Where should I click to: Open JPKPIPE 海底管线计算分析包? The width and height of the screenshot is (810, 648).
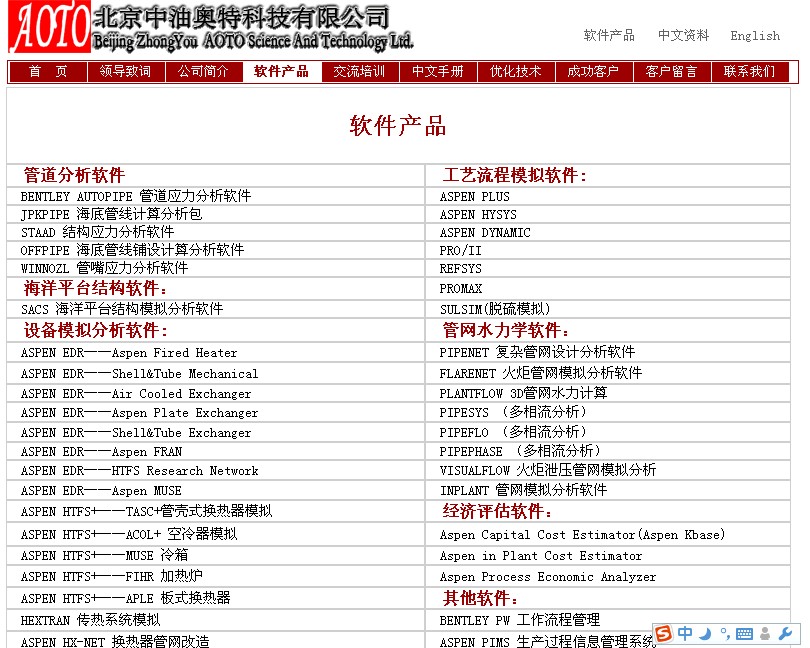[x=111, y=214]
